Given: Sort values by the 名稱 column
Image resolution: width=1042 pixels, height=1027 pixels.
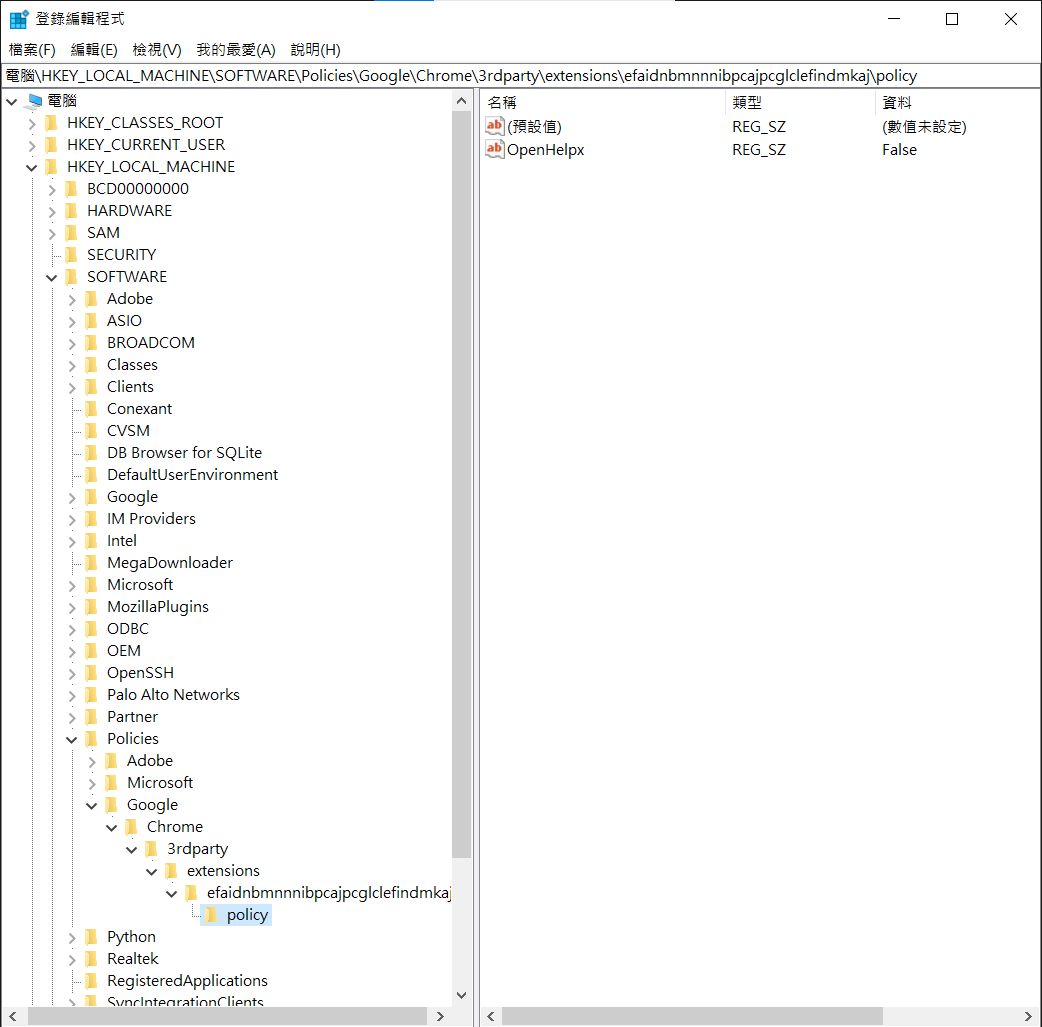Looking at the screenshot, I should click(500, 102).
